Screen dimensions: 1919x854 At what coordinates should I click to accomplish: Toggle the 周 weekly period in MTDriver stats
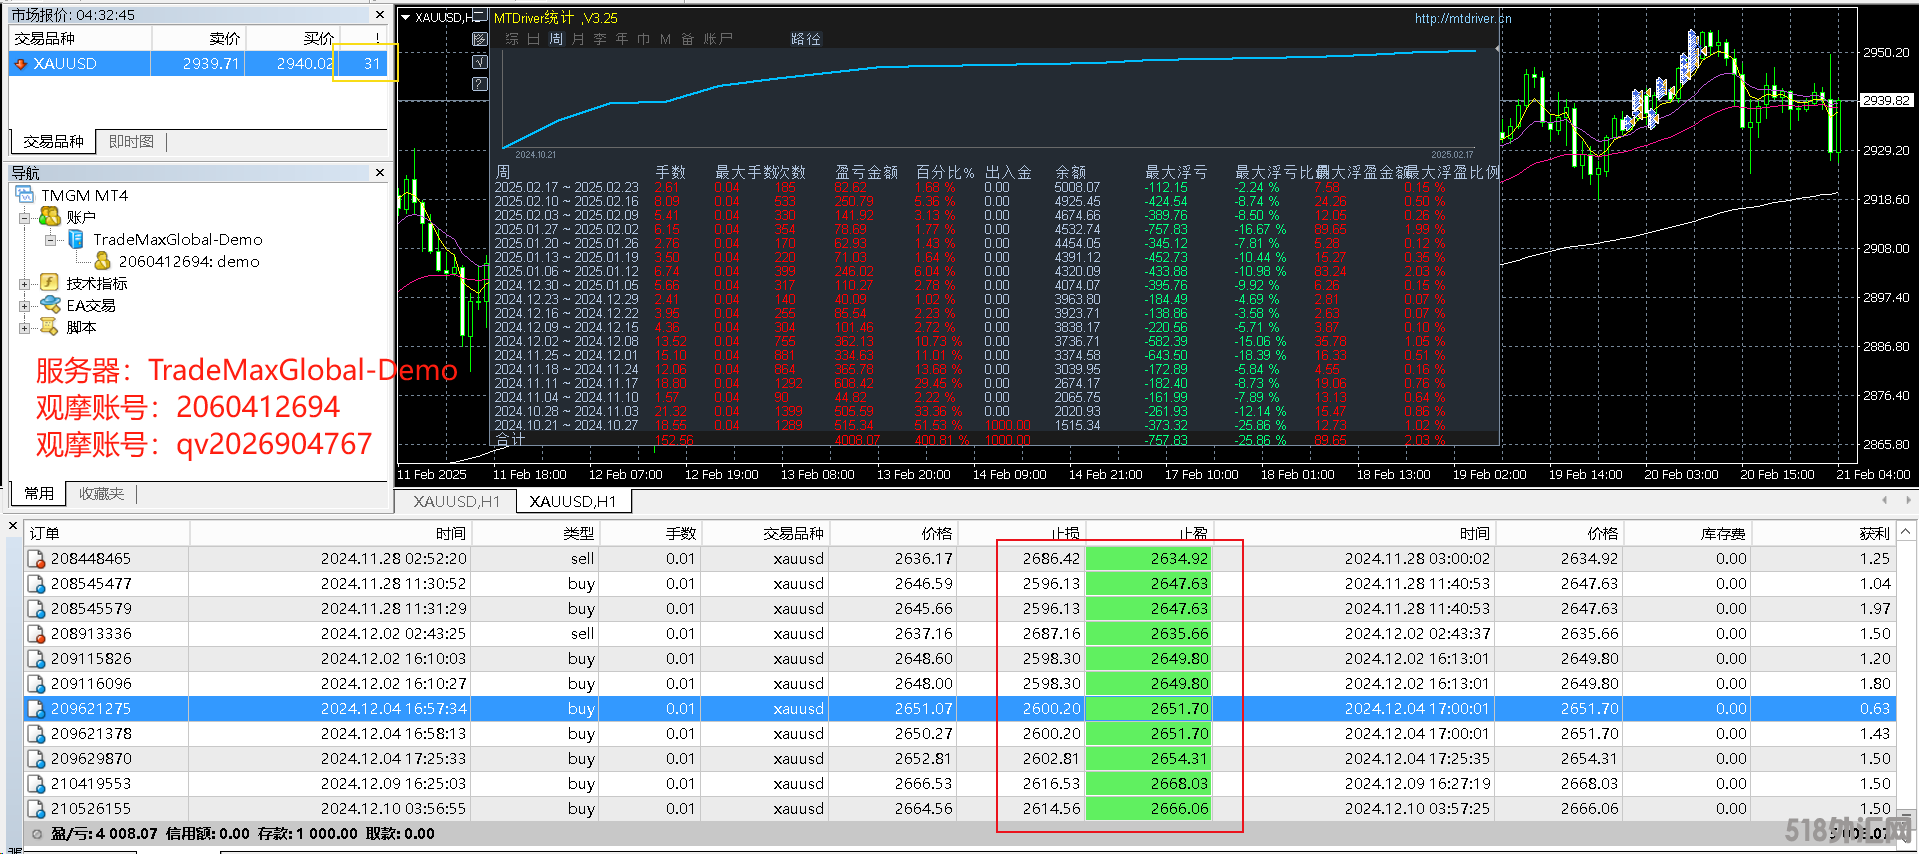[x=556, y=39]
